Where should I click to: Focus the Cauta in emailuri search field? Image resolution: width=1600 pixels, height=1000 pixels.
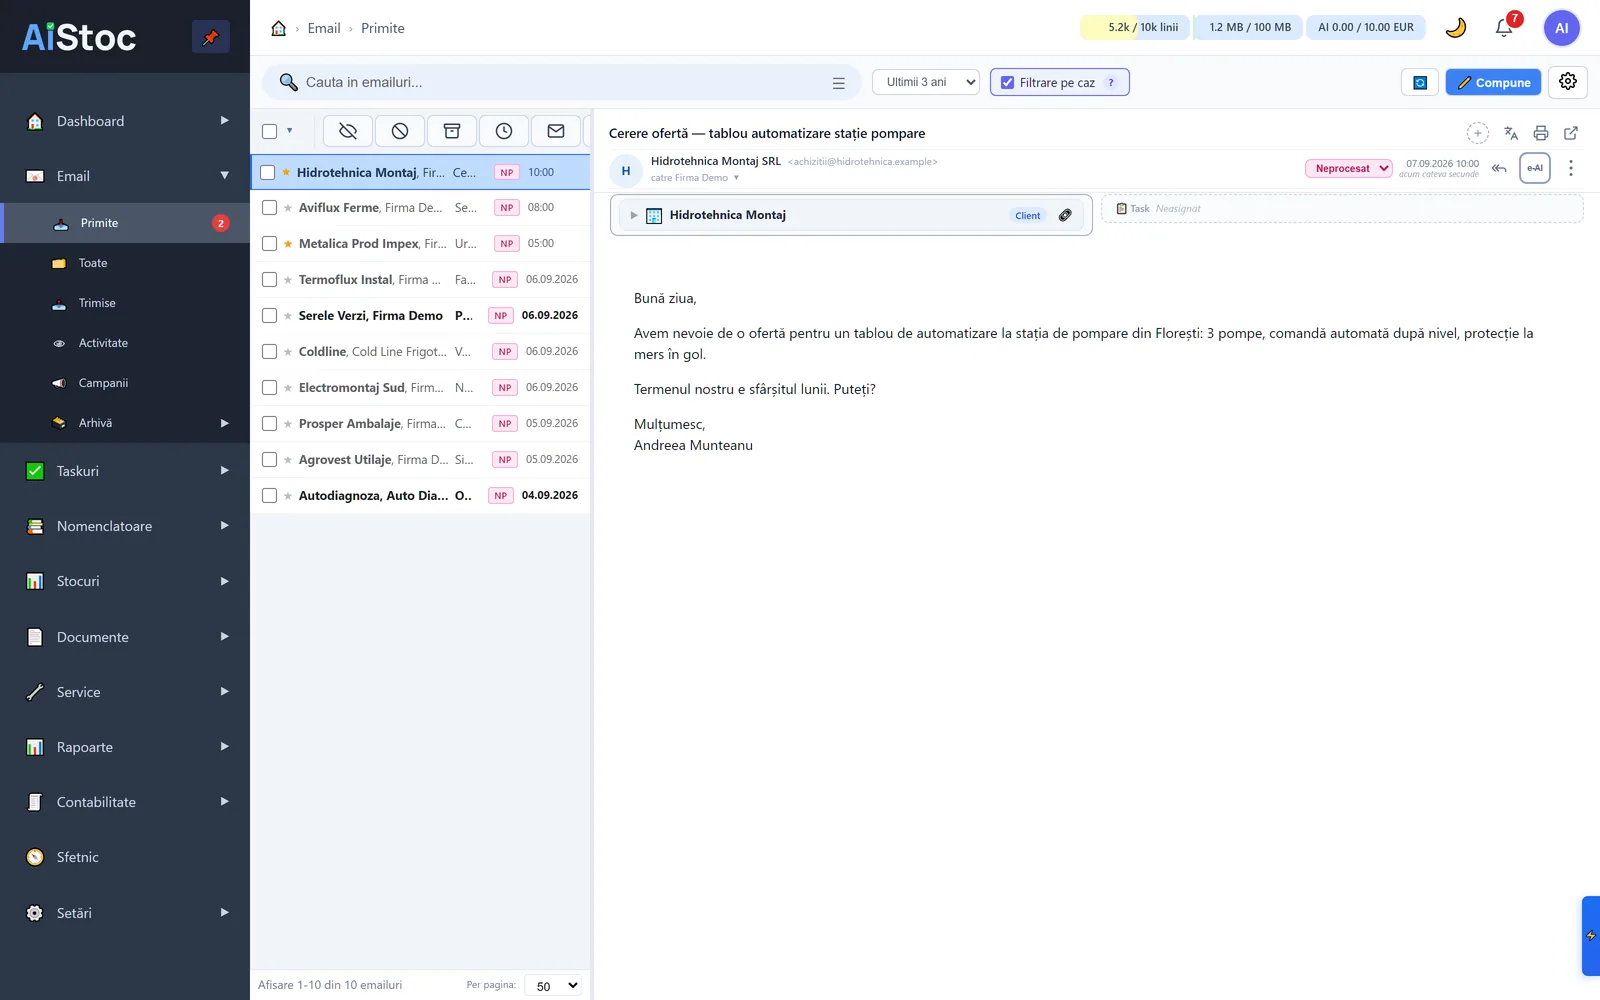[562, 82]
